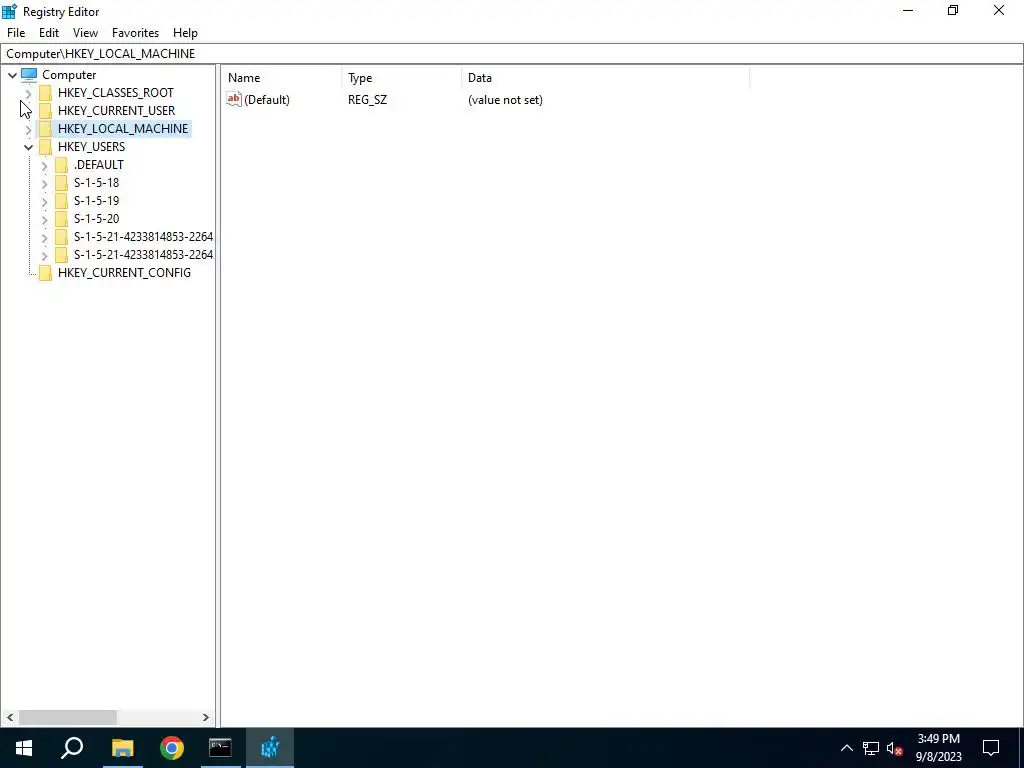This screenshot has width=1024, height=768.
Task: Click the muted volume tray icon
Action: point(895,748)
